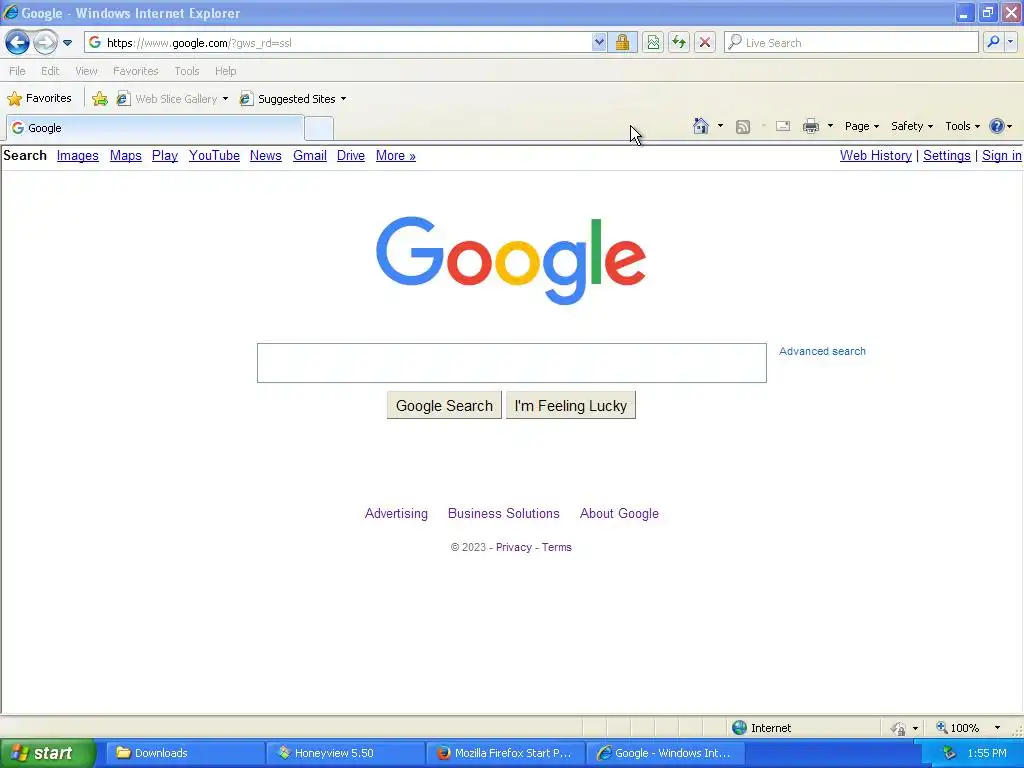The image size is (1024, 768).
Task: Open Suggested Sites dropdown
Action: tap(293, 99)
